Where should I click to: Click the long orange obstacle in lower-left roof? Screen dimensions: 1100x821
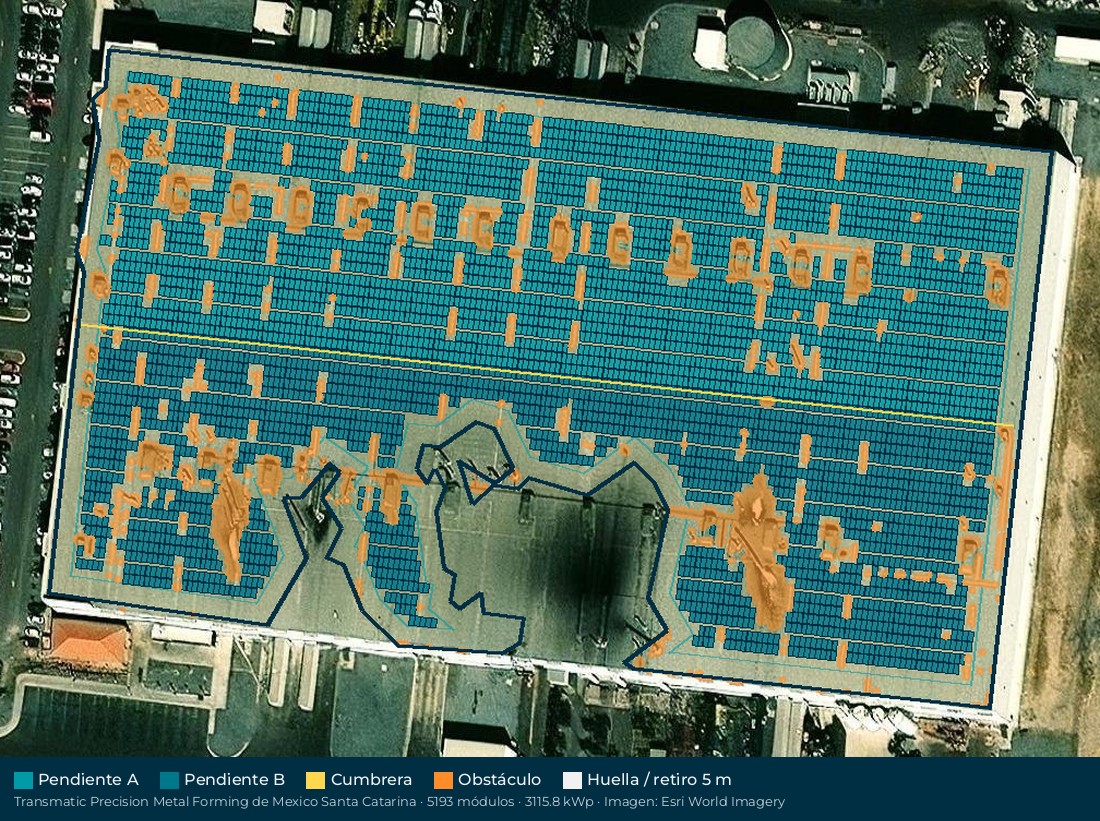point(230,519)
